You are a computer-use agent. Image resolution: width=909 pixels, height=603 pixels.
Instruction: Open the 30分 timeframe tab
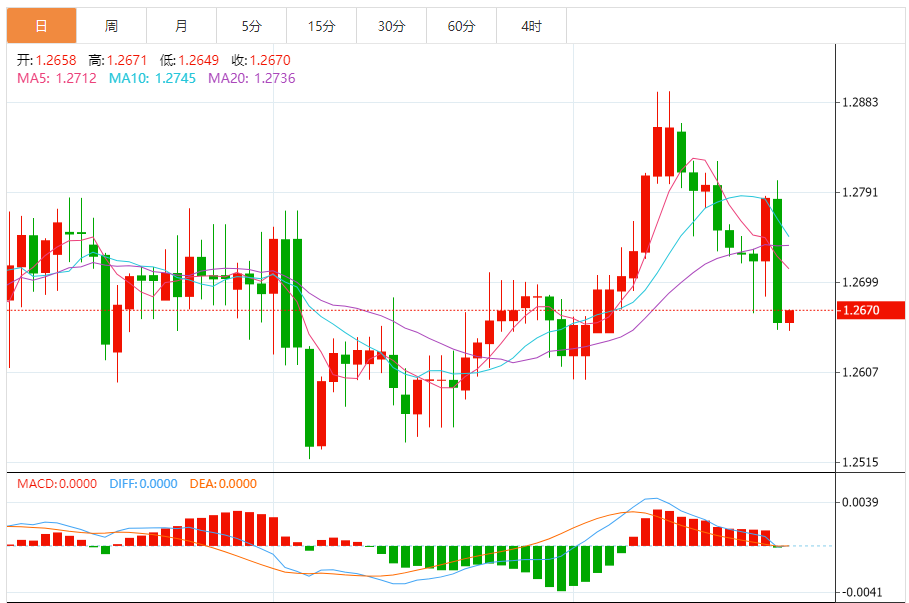pos(392,26)
